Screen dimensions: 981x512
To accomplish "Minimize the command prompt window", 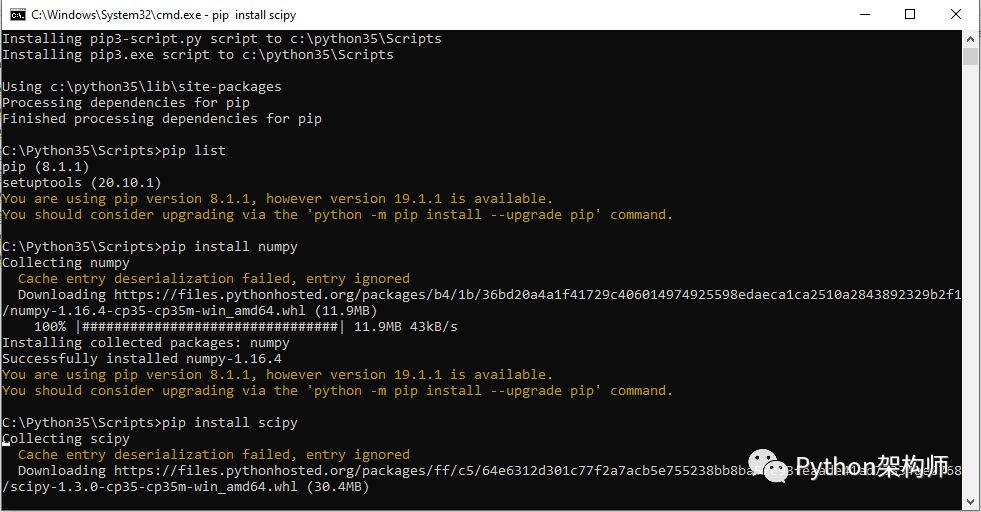I will click(865, 14).
